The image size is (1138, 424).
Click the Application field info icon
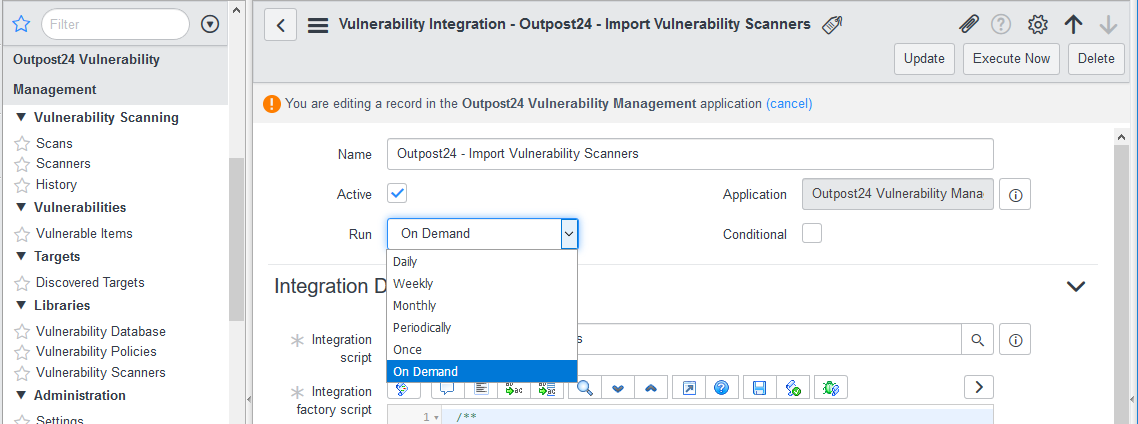click(1015, 195)
